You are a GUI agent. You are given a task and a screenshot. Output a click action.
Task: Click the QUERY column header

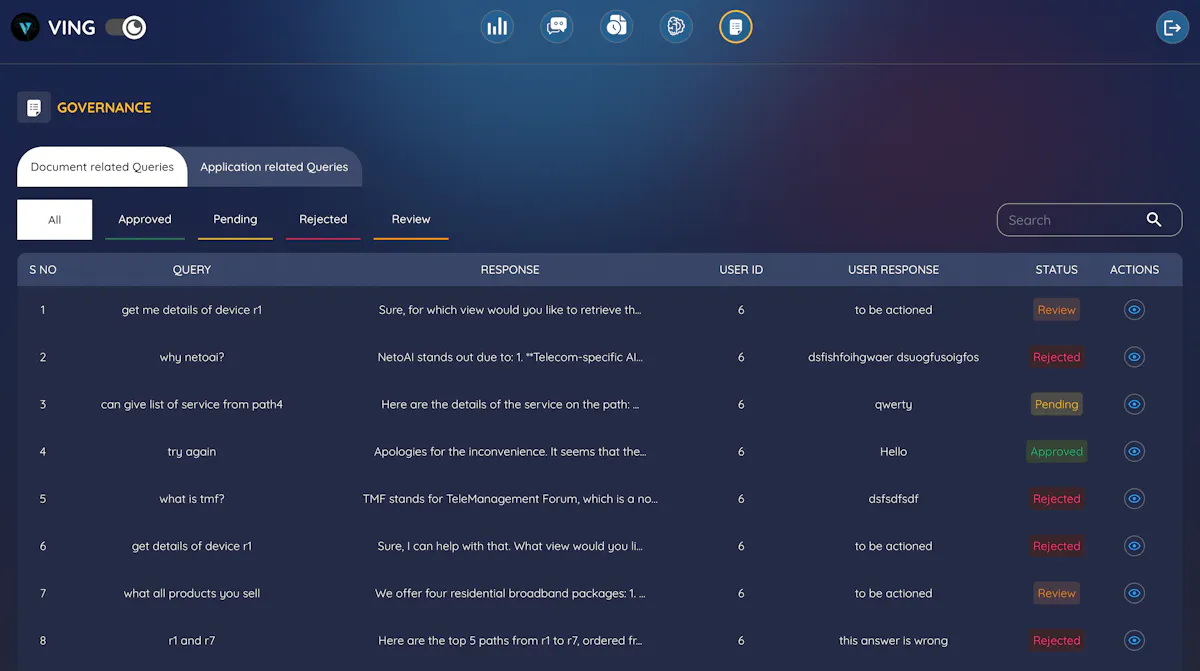coord(192,270)
